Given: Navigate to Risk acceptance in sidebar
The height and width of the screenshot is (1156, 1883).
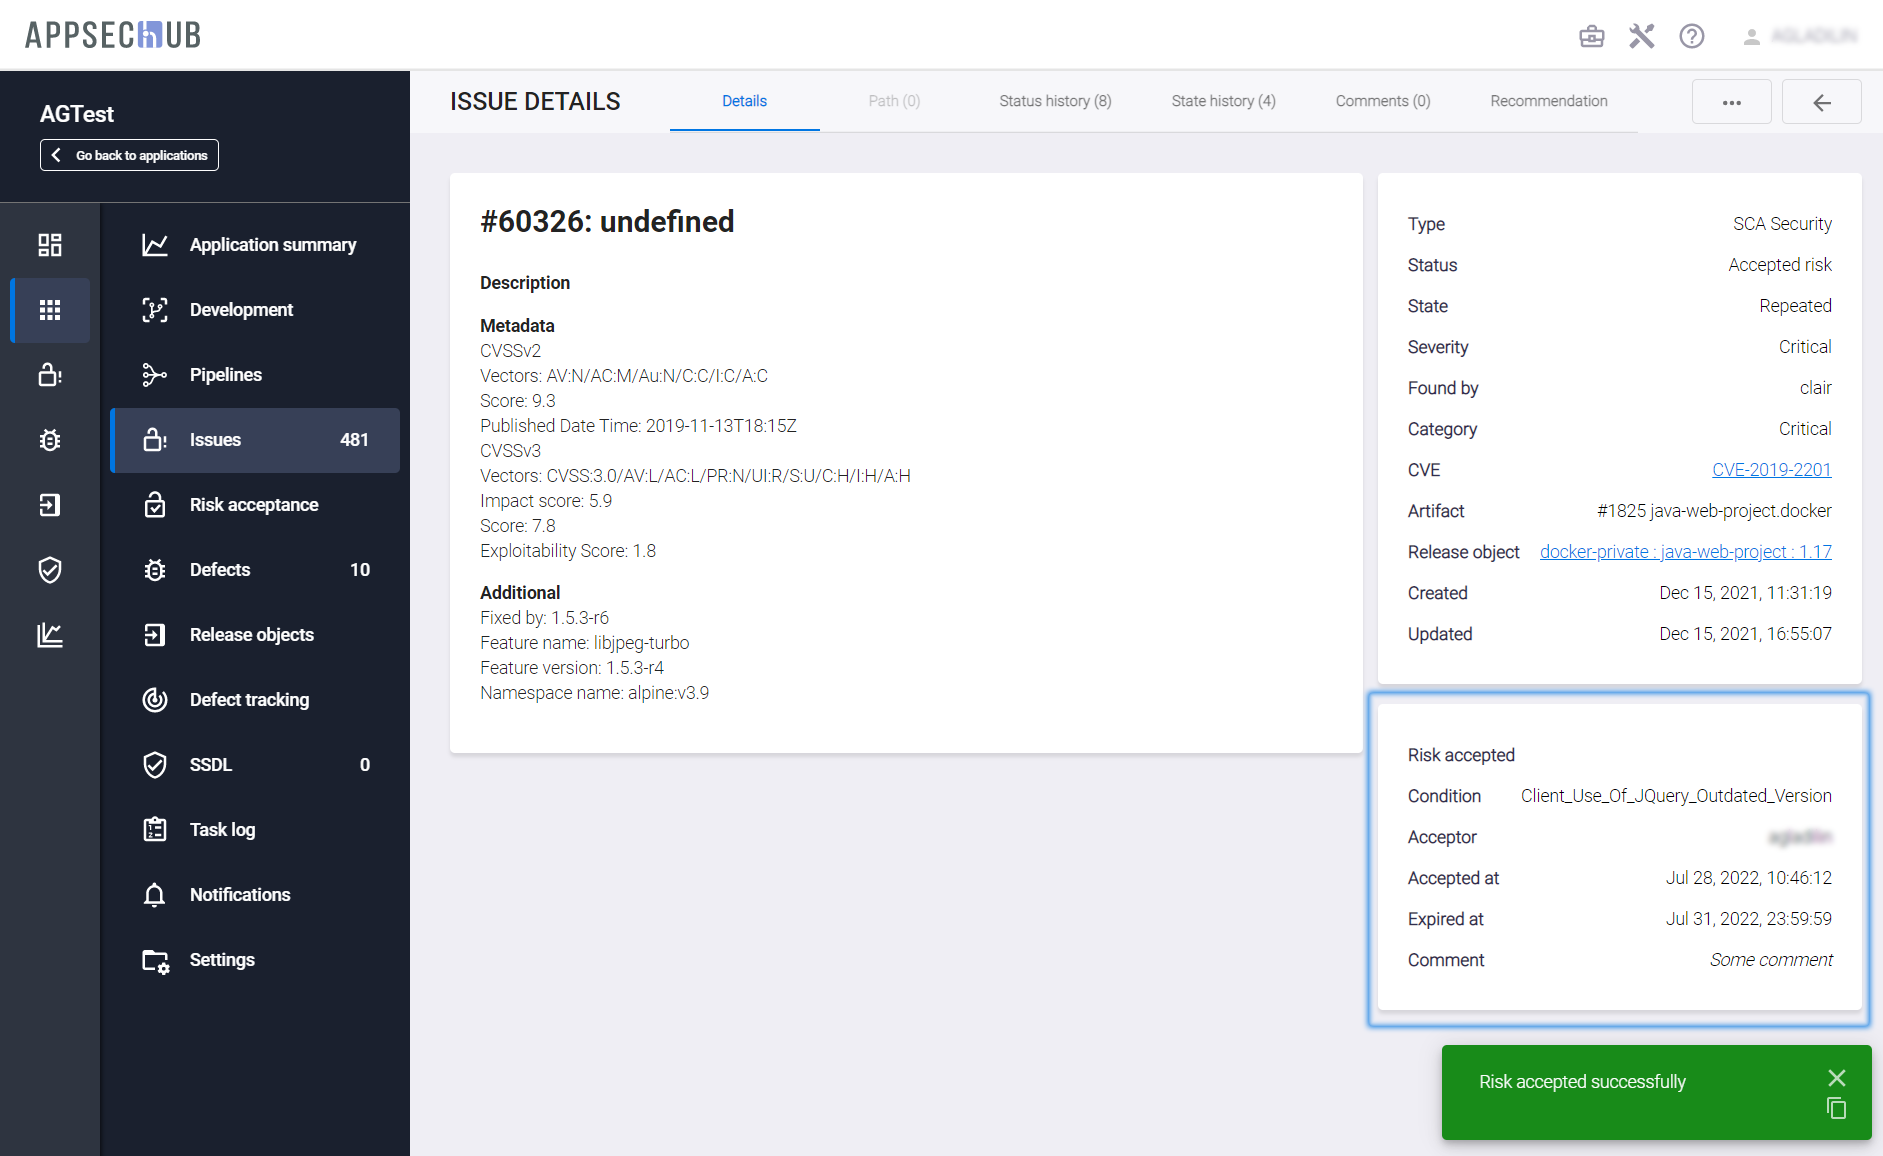Looking at the screenshot, I should tap(254, 505).
